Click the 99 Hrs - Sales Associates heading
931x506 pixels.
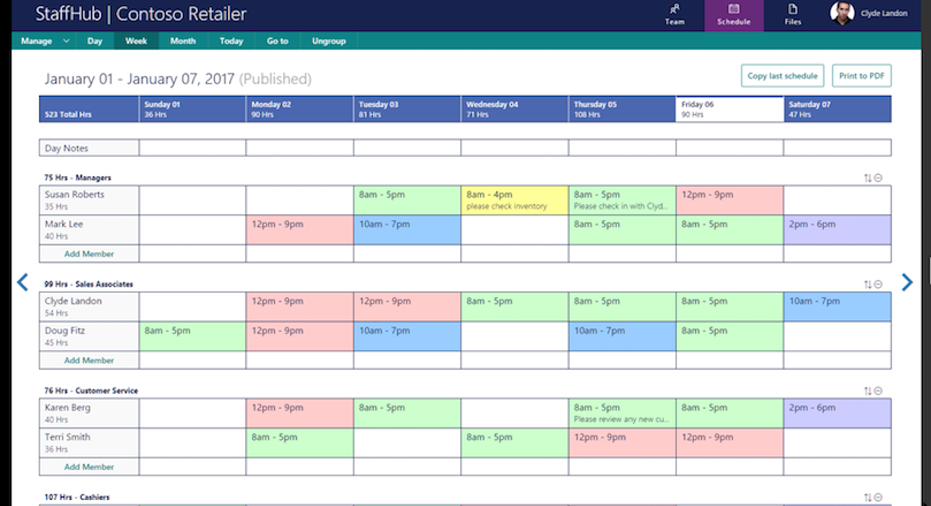(x=88, y=284)
